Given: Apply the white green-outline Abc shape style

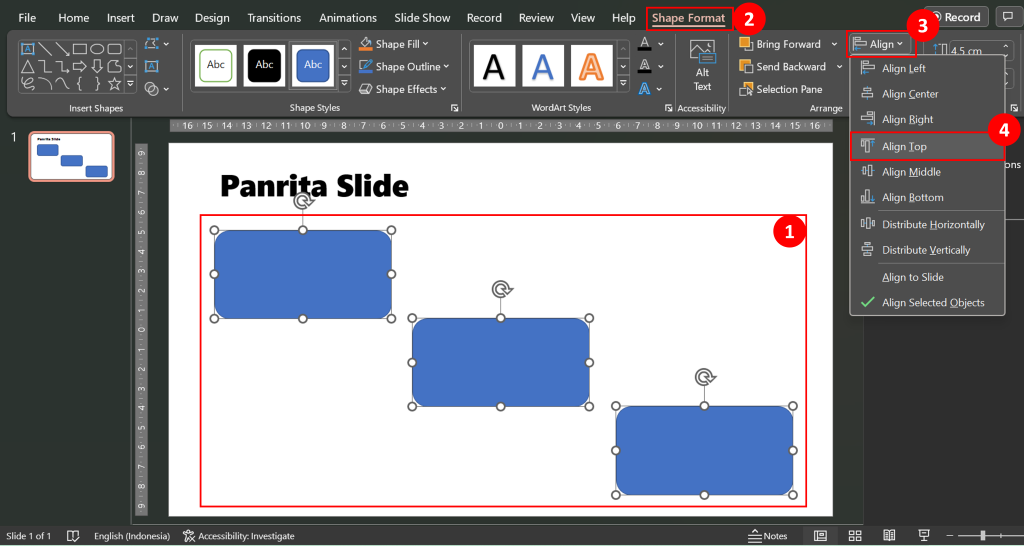Looking at the screenshot, I should point(216,65).
